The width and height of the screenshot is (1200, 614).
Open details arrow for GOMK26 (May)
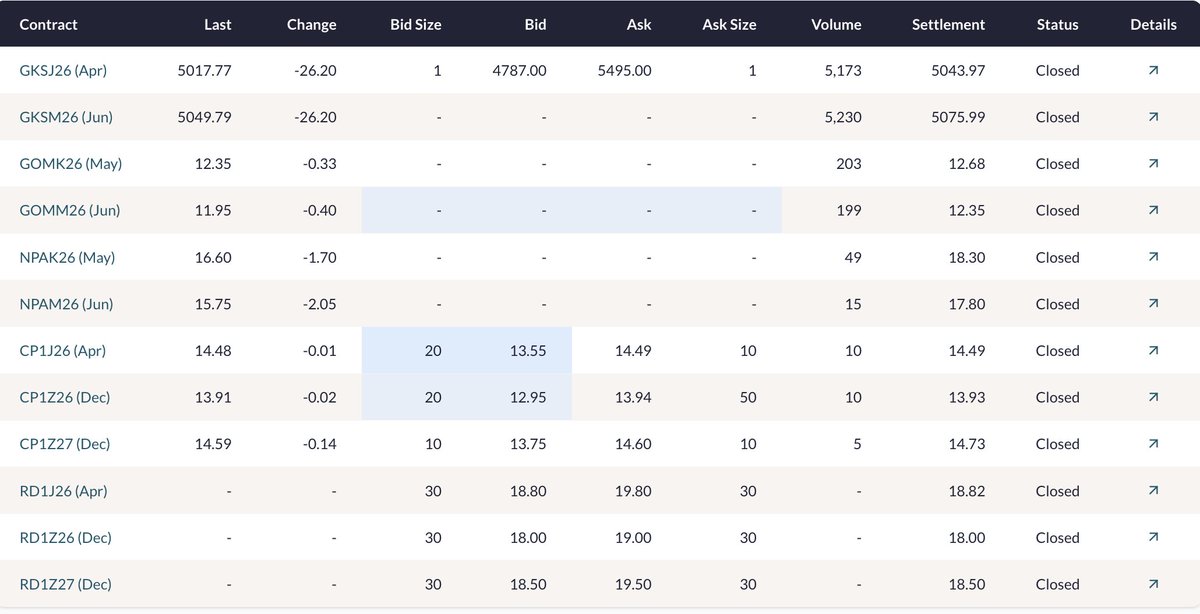tap(1153, 164)
